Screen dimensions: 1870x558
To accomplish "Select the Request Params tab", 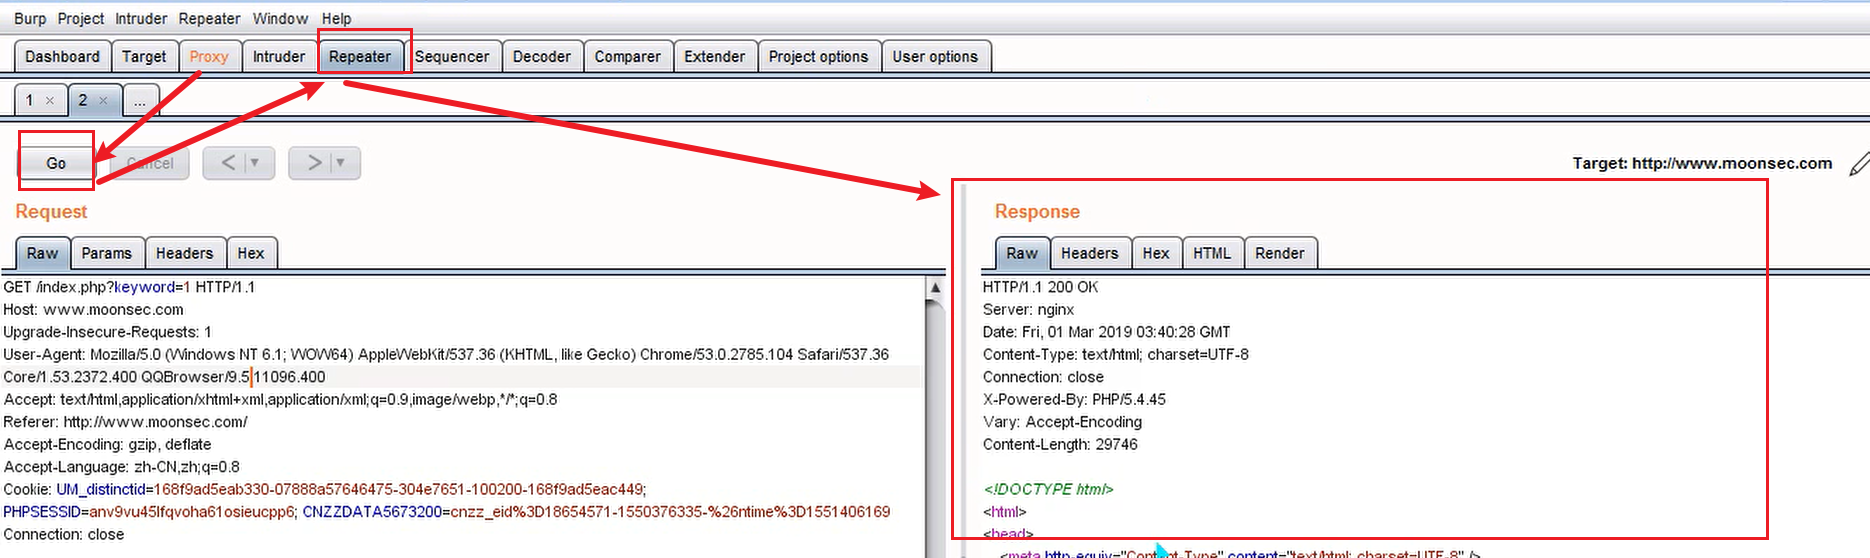I will tap(107, 253).
